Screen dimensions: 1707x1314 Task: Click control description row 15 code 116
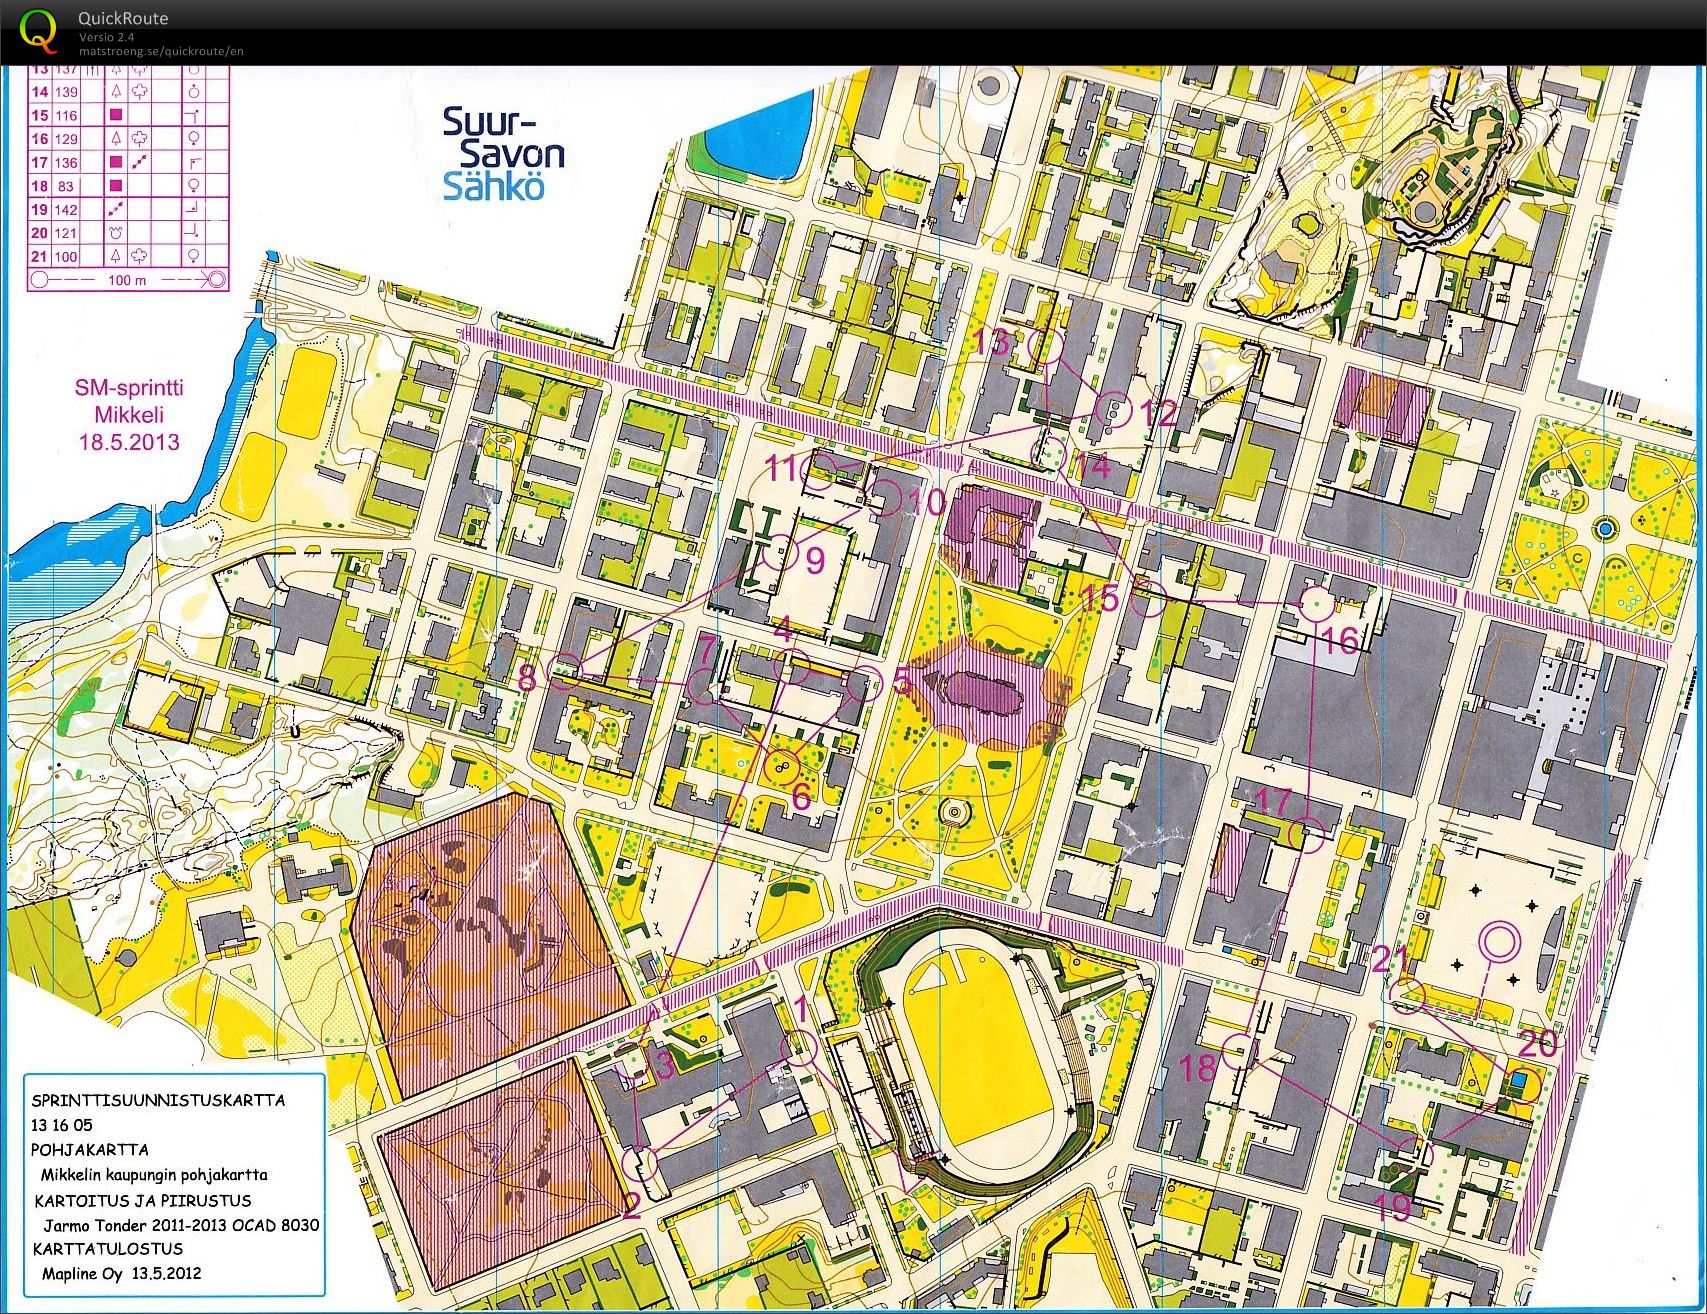66,115
